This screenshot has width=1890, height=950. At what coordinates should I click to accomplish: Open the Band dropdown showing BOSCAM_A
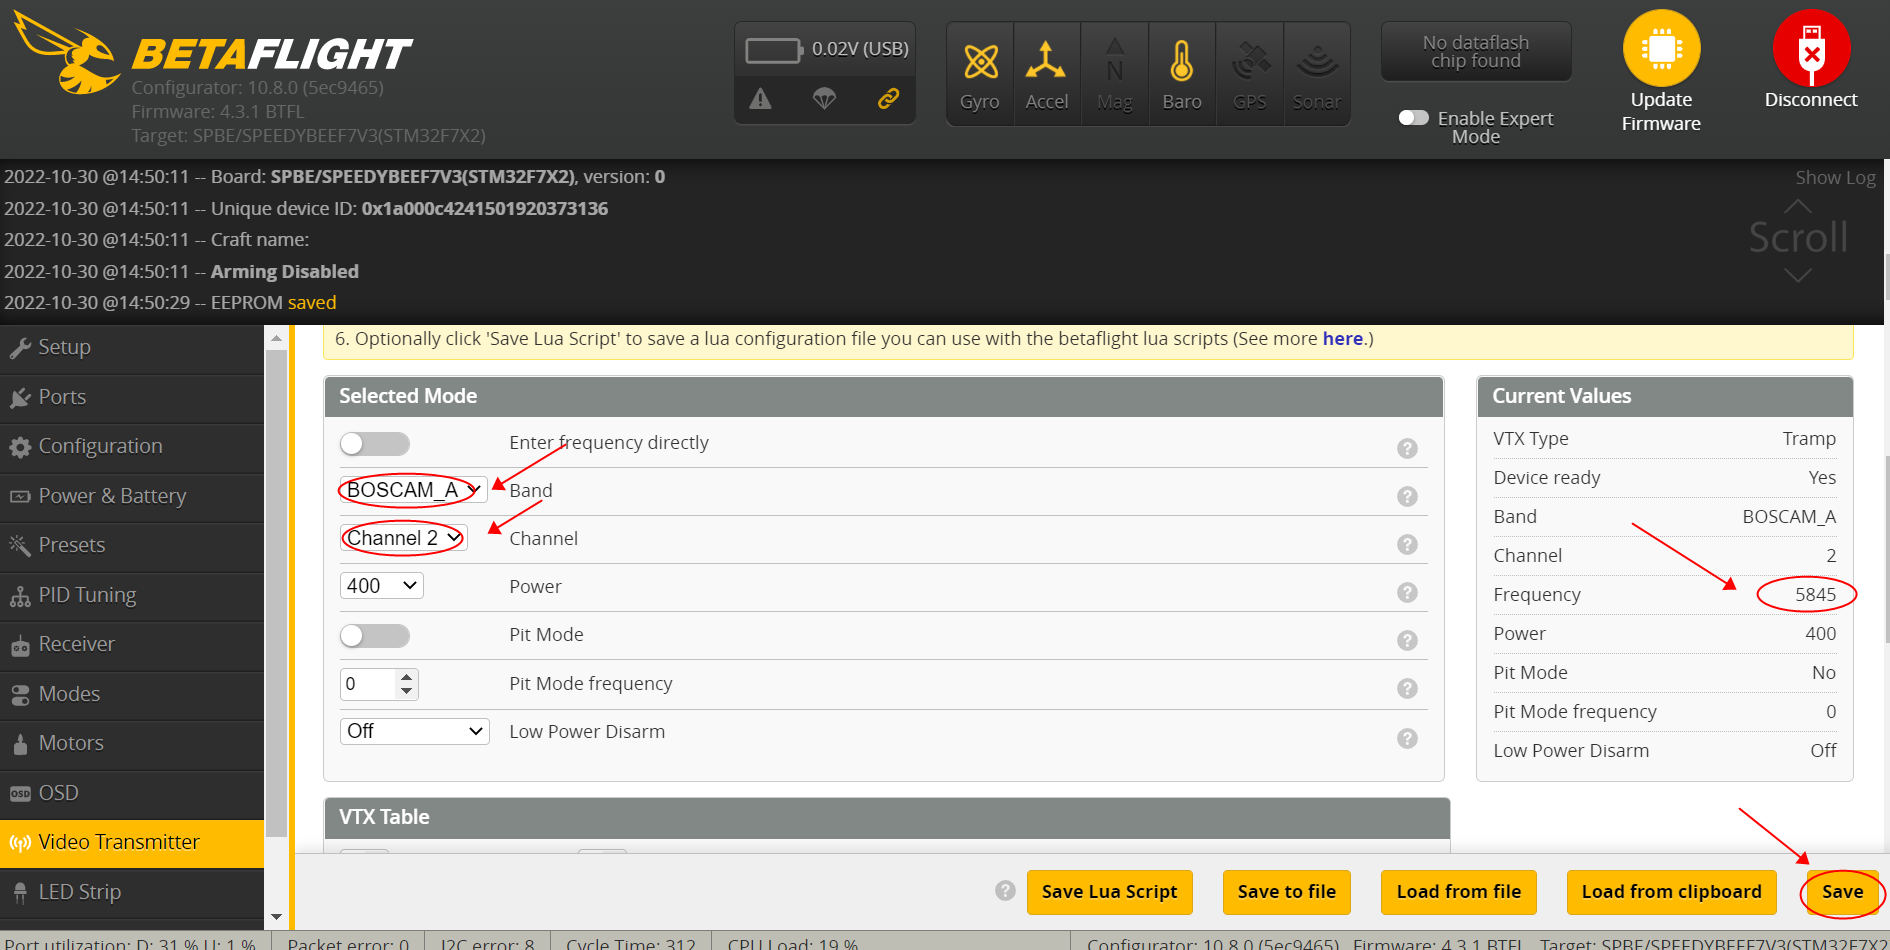[x=413, y=490]
